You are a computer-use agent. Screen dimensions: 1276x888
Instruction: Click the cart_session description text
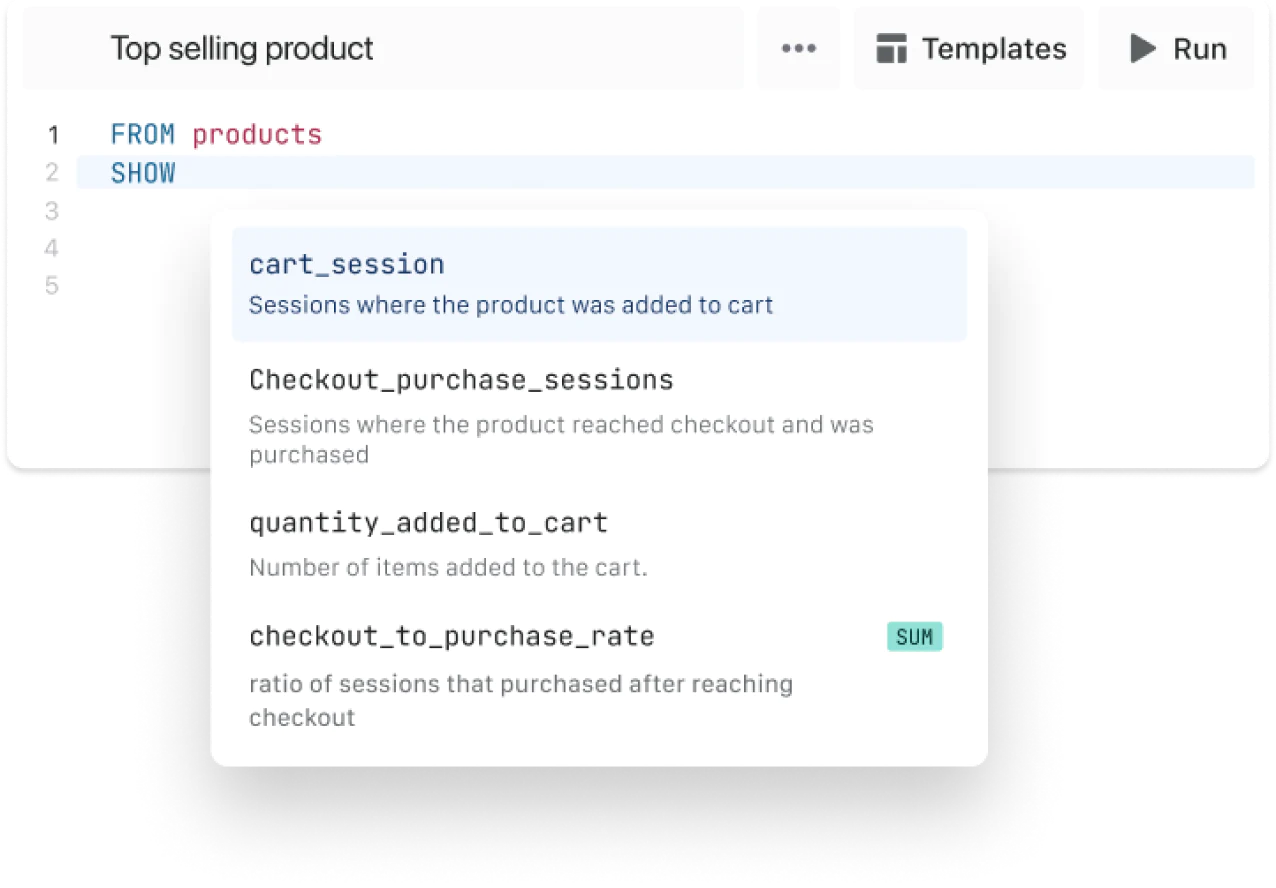pos(510,305)
